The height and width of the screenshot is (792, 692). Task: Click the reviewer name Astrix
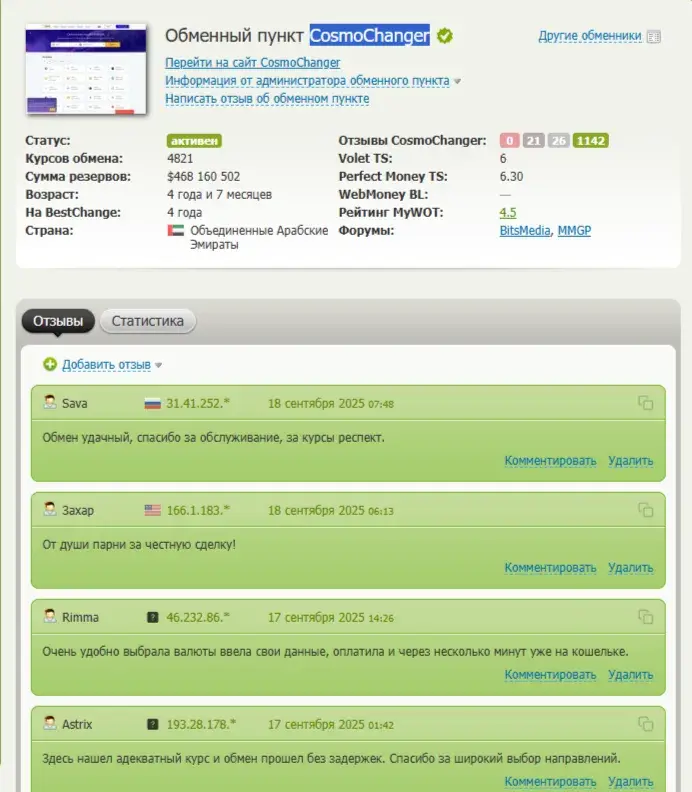coord(77,725)
